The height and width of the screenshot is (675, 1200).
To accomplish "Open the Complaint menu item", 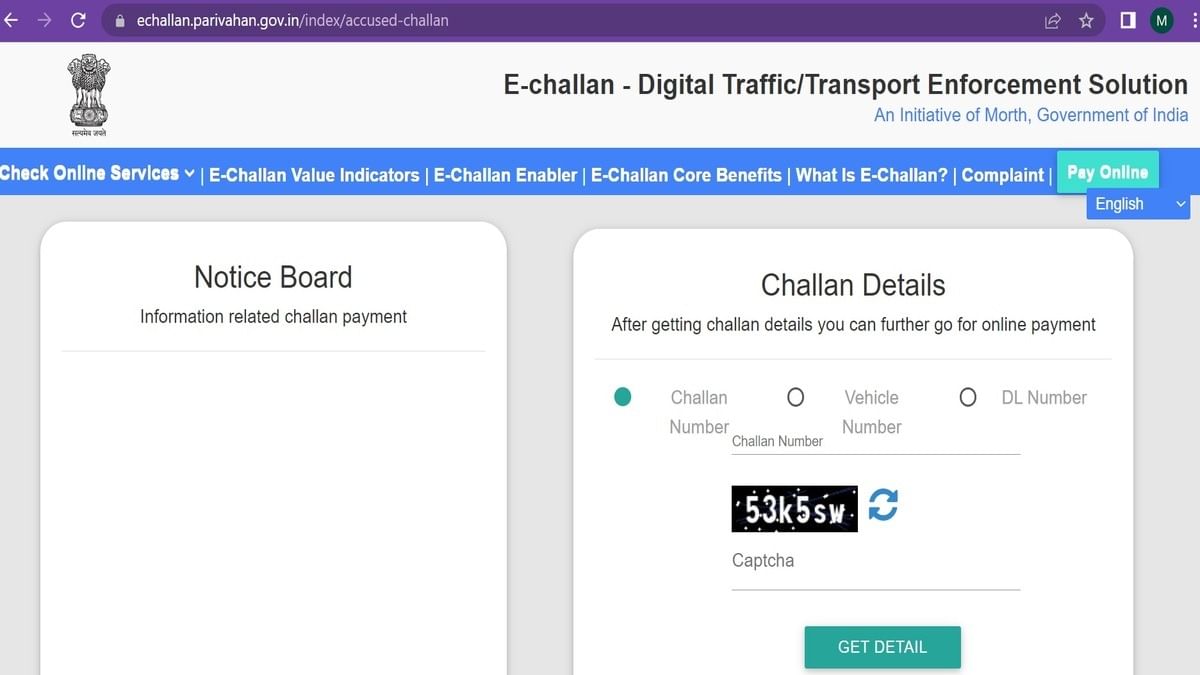I will 1002,175.
